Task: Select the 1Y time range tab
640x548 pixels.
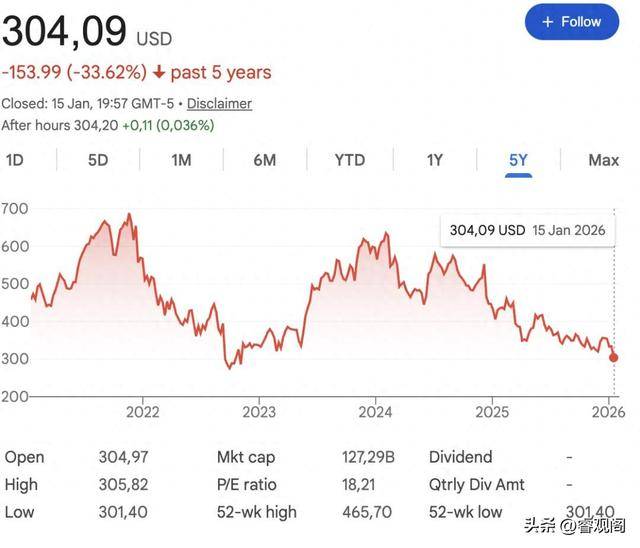Action: pos(434,160)
